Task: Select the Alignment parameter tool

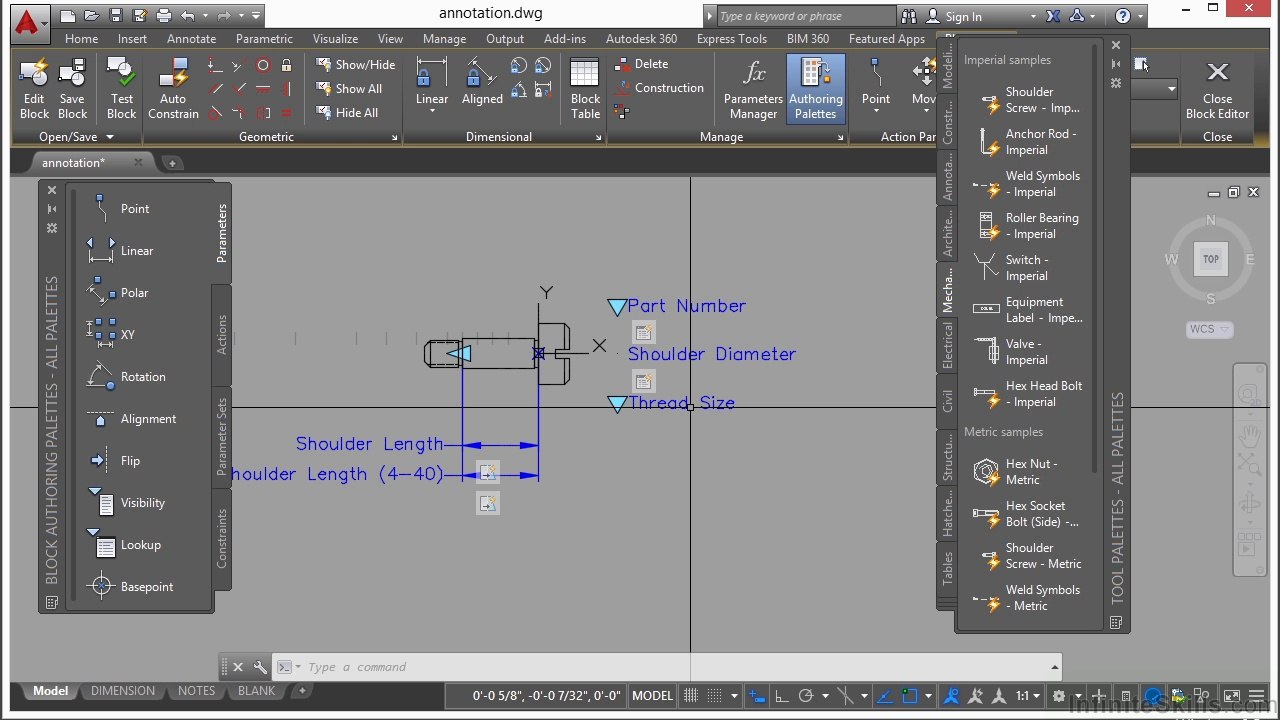Action: point(131,418)
